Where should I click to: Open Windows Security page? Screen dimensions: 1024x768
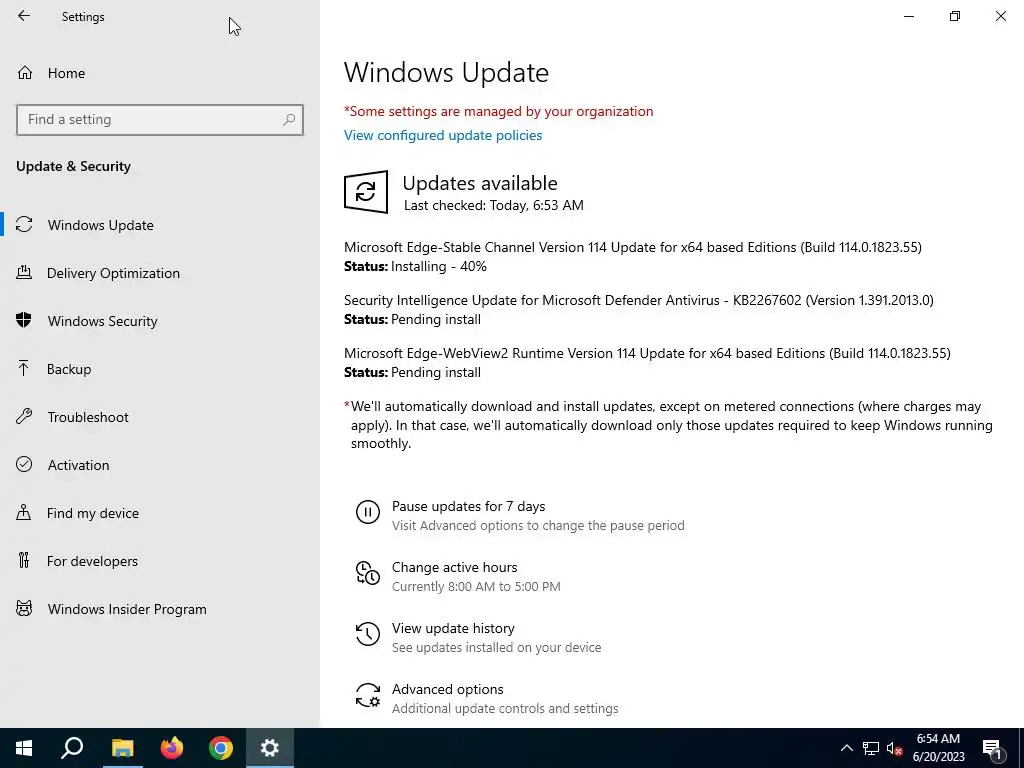pos(160,321)
